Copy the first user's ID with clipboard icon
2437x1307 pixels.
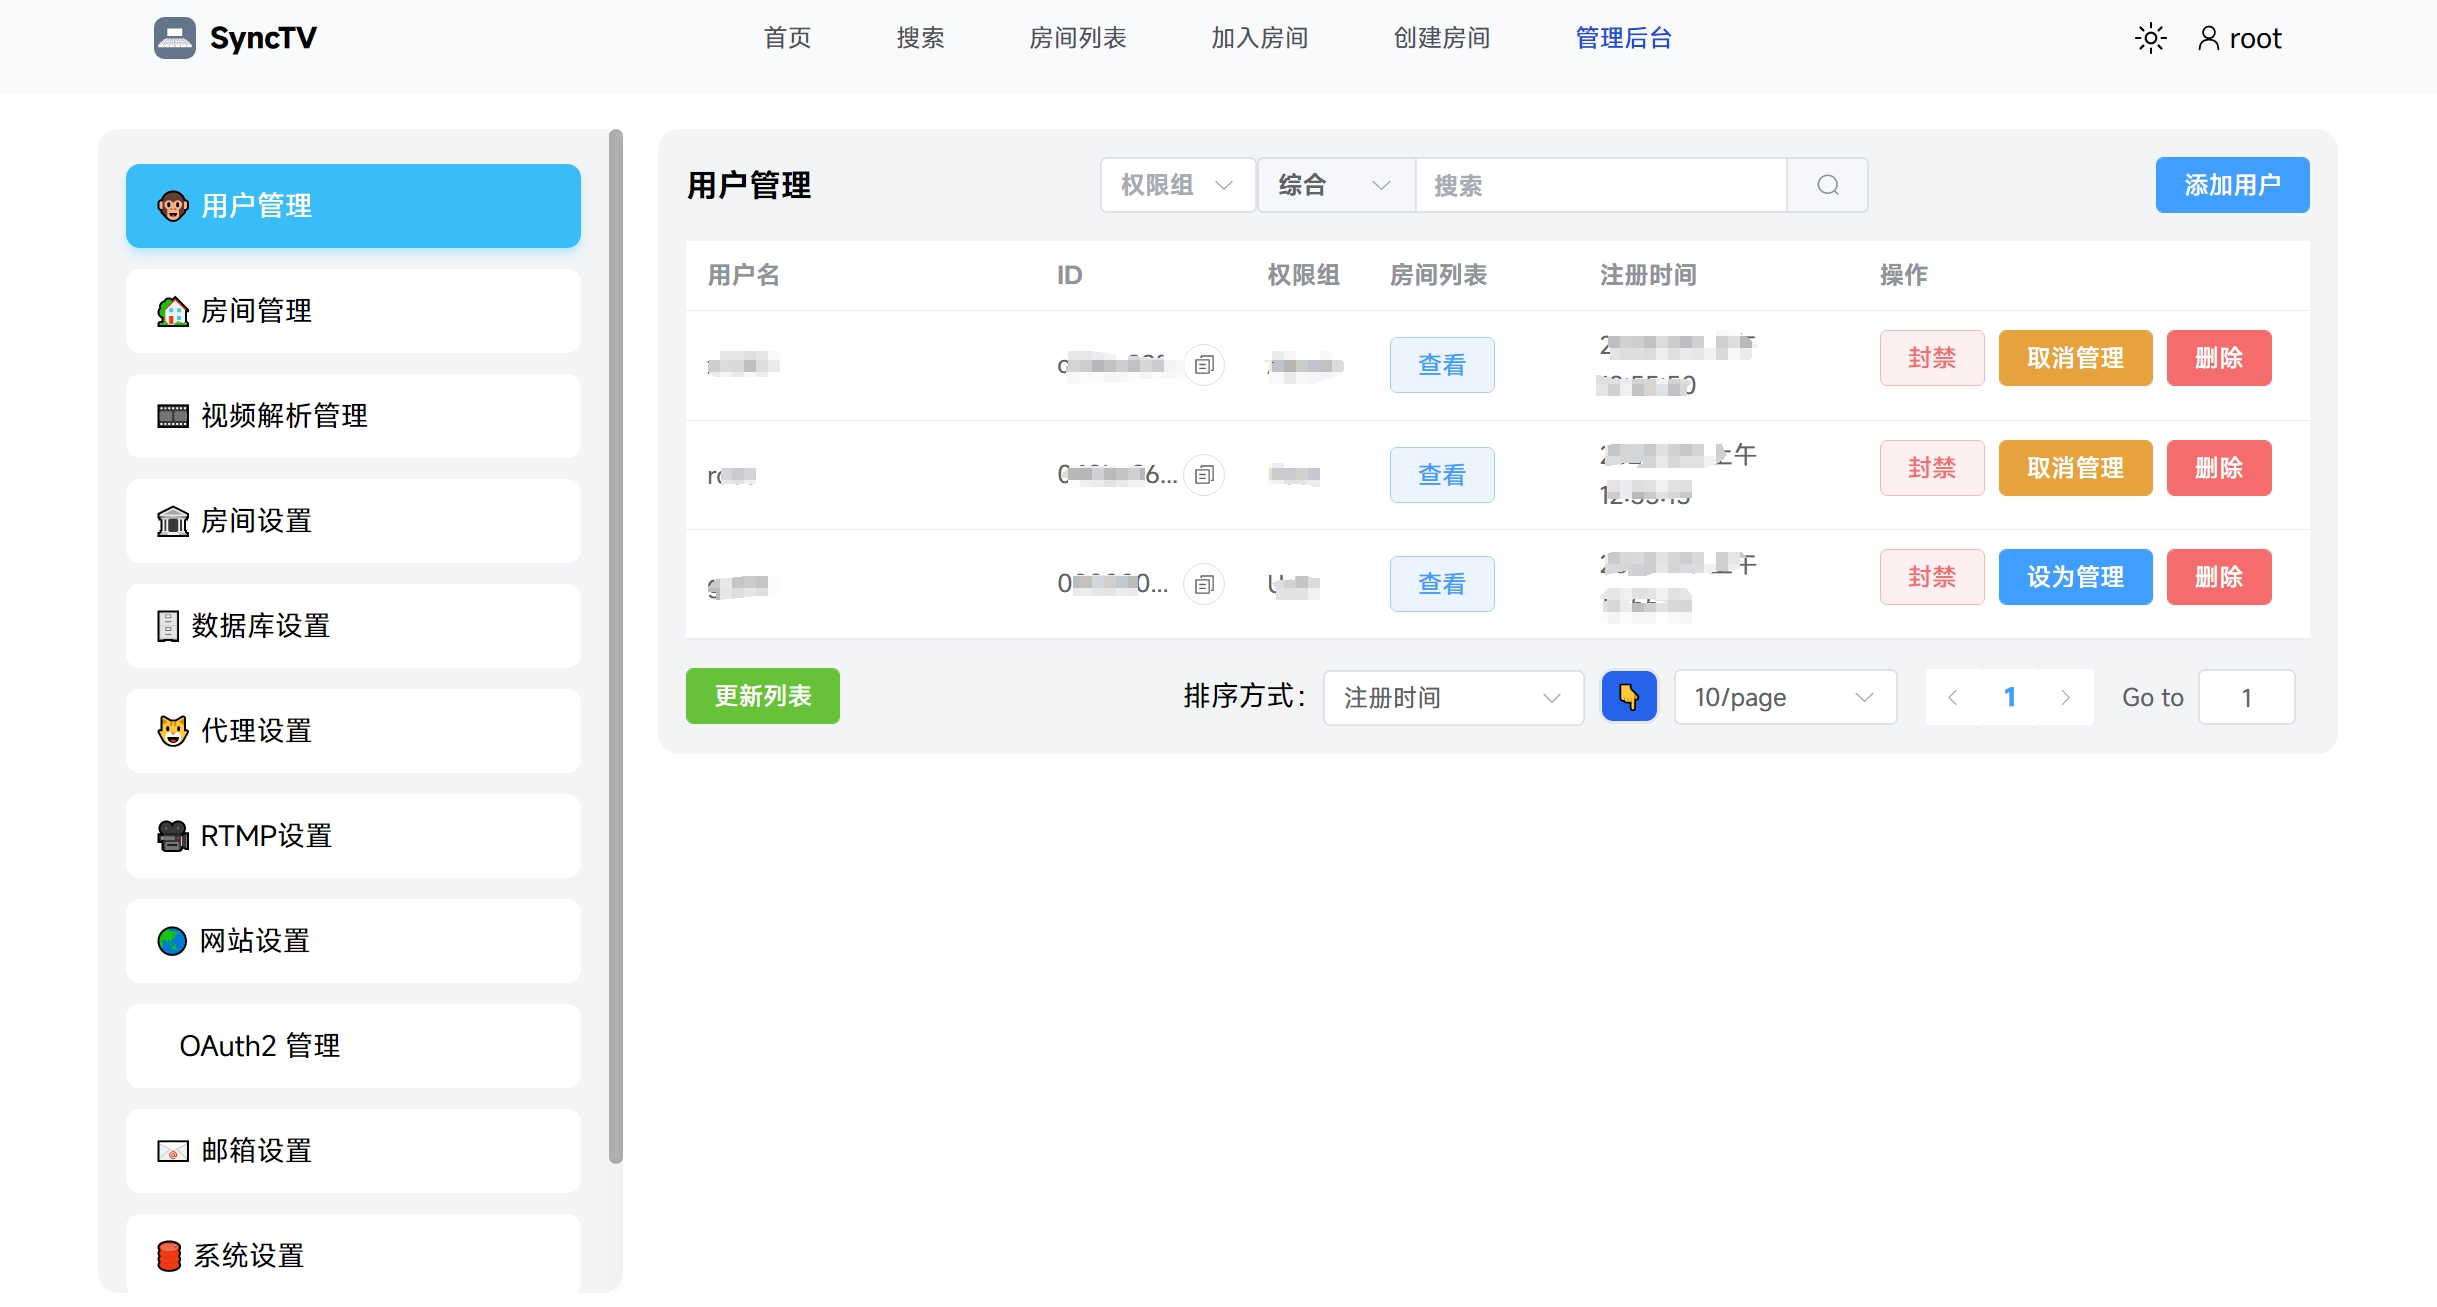[x=1204, y=365]
